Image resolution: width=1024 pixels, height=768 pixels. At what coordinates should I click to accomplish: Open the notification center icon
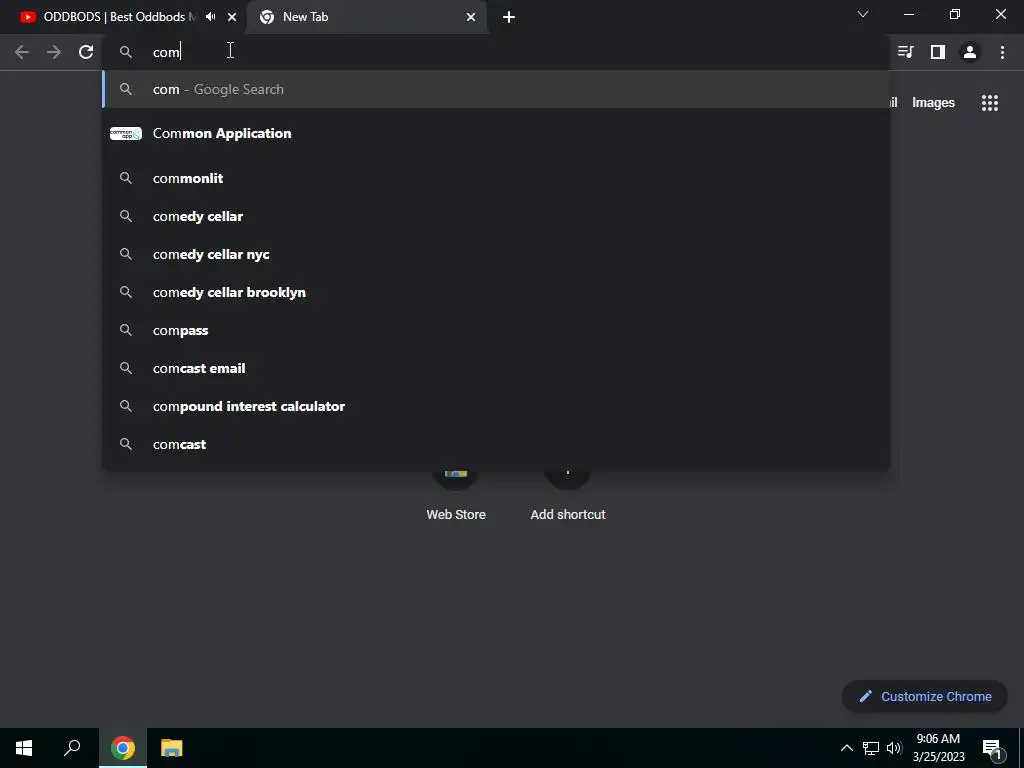click(992, 748)
